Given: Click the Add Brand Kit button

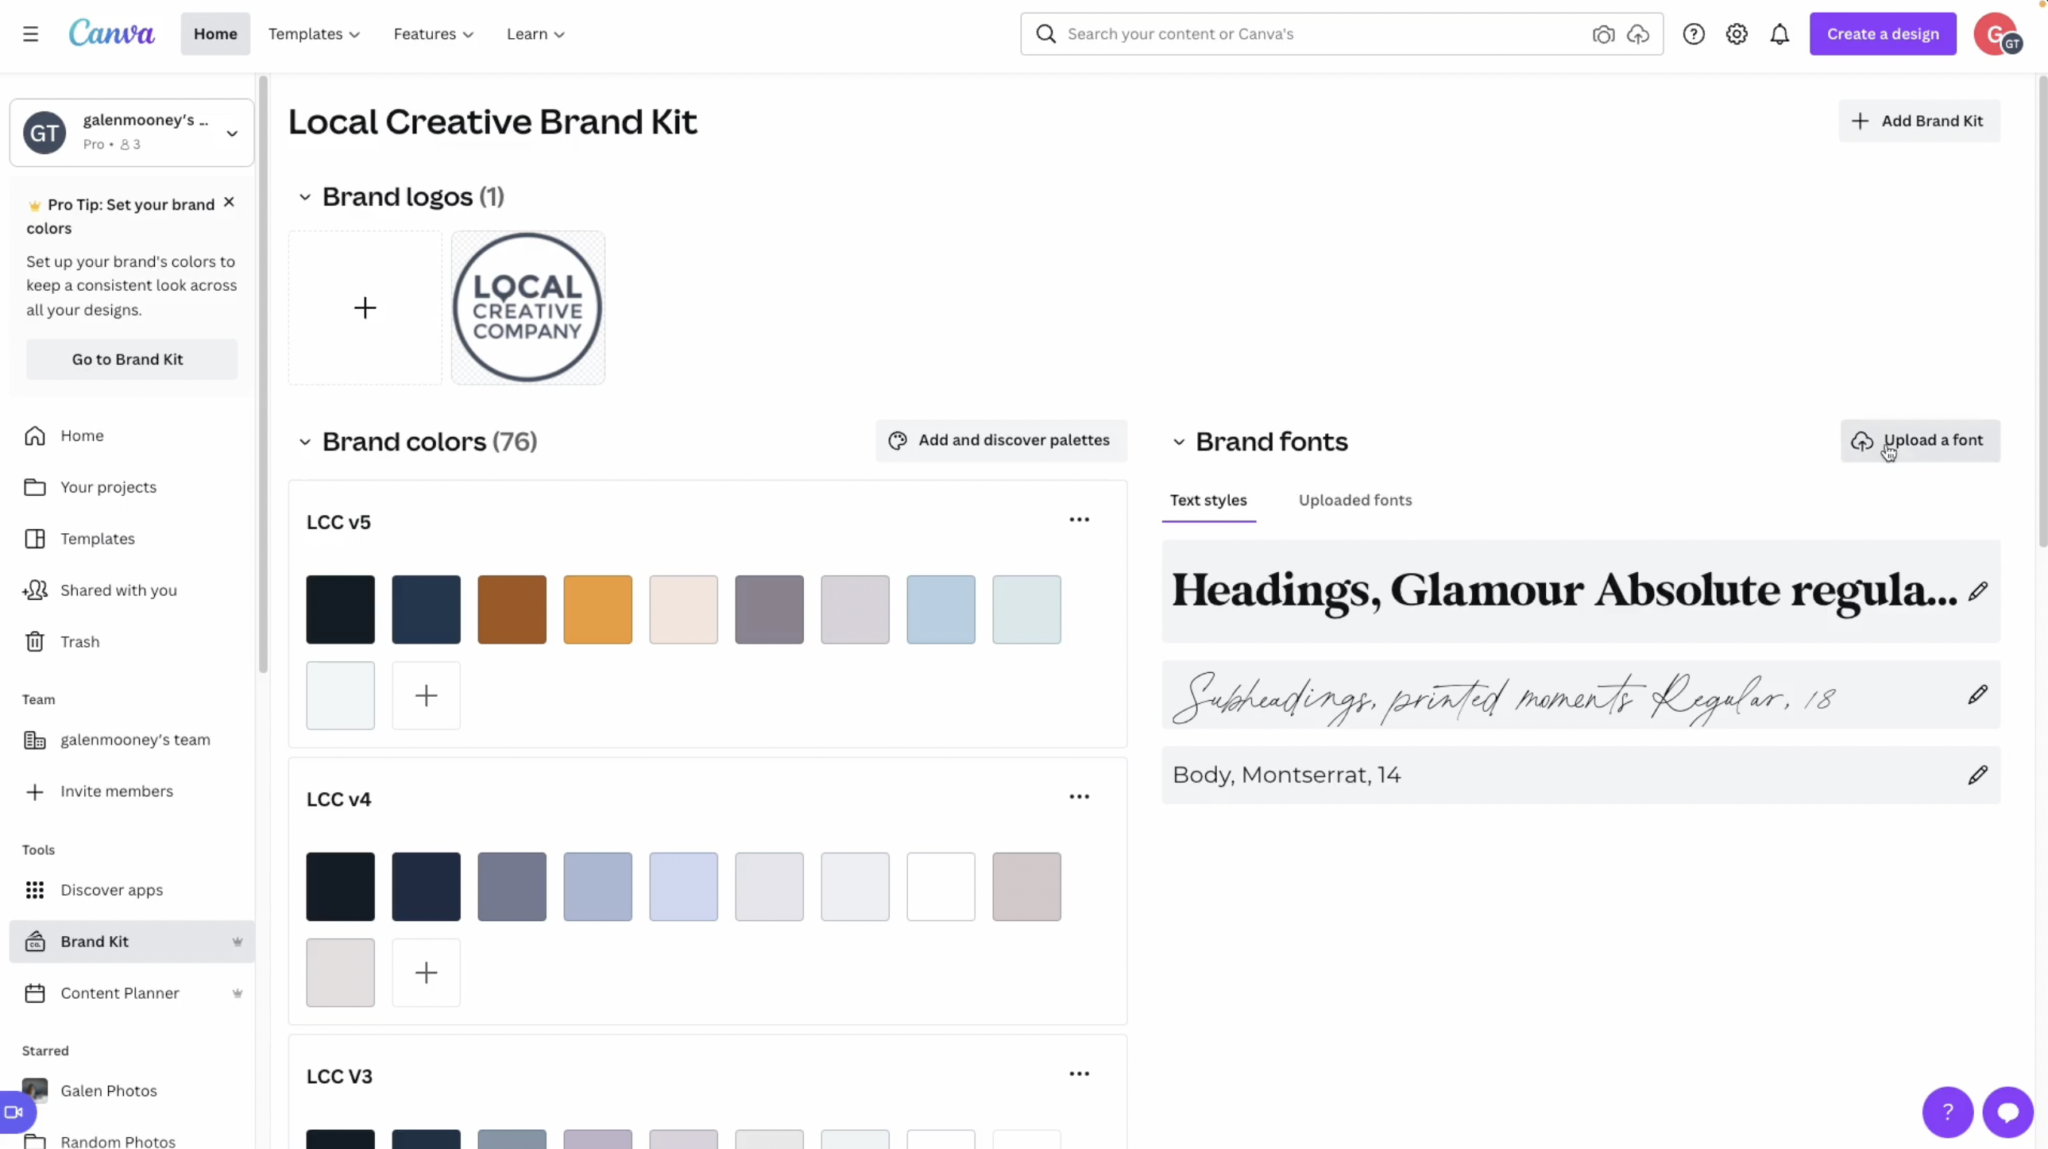Looking at the screenshot, I should [x=1917, y=120].
